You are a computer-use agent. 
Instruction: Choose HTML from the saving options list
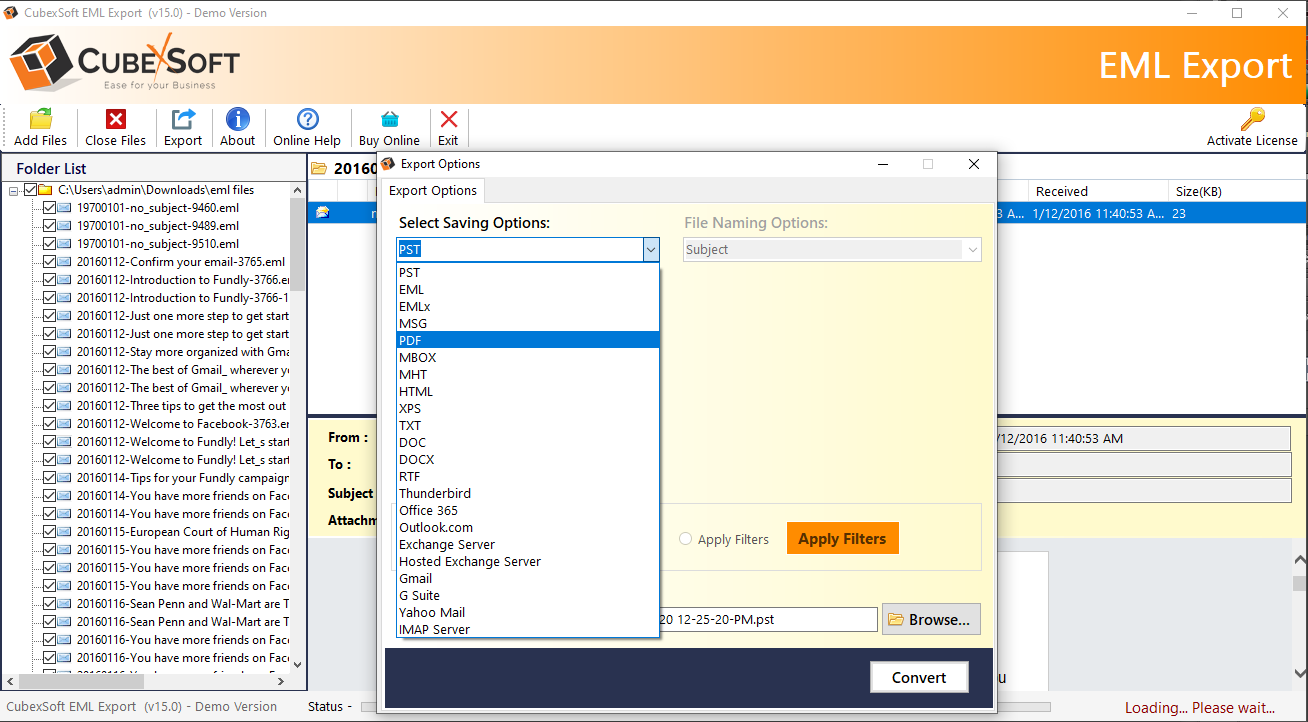click(528, 391)
